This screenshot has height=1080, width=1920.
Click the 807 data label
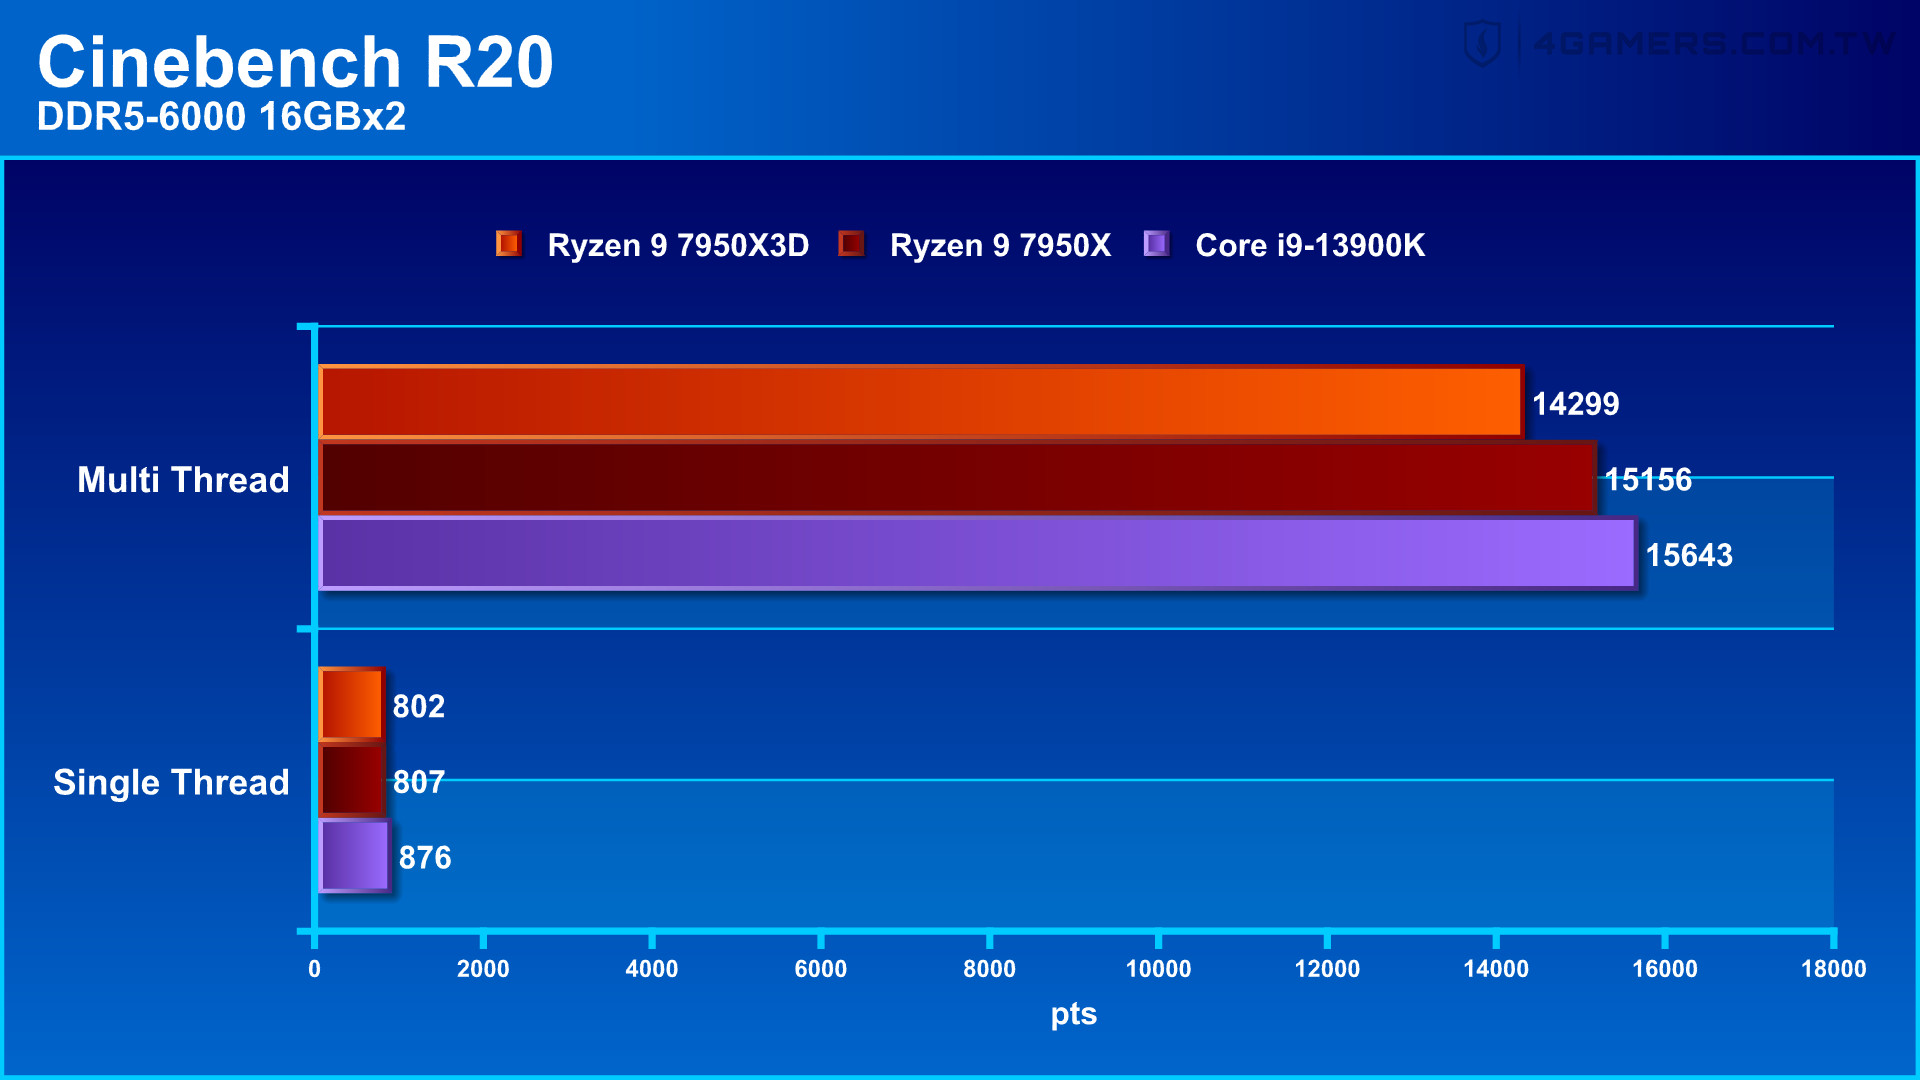coord(419,782)
